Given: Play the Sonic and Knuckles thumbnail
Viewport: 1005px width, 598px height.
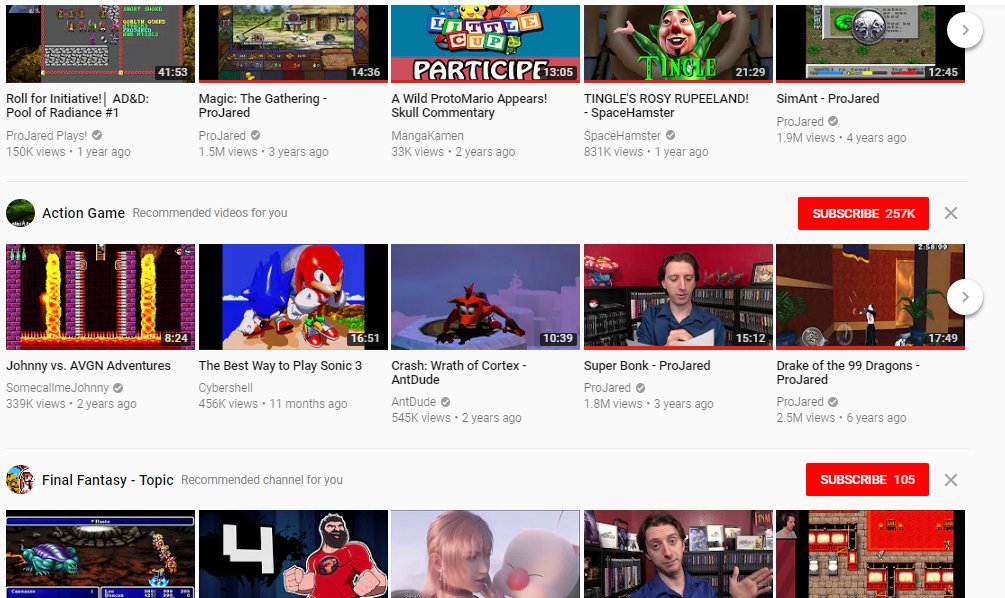Looking at the screenshot, I should coord(293,297).
